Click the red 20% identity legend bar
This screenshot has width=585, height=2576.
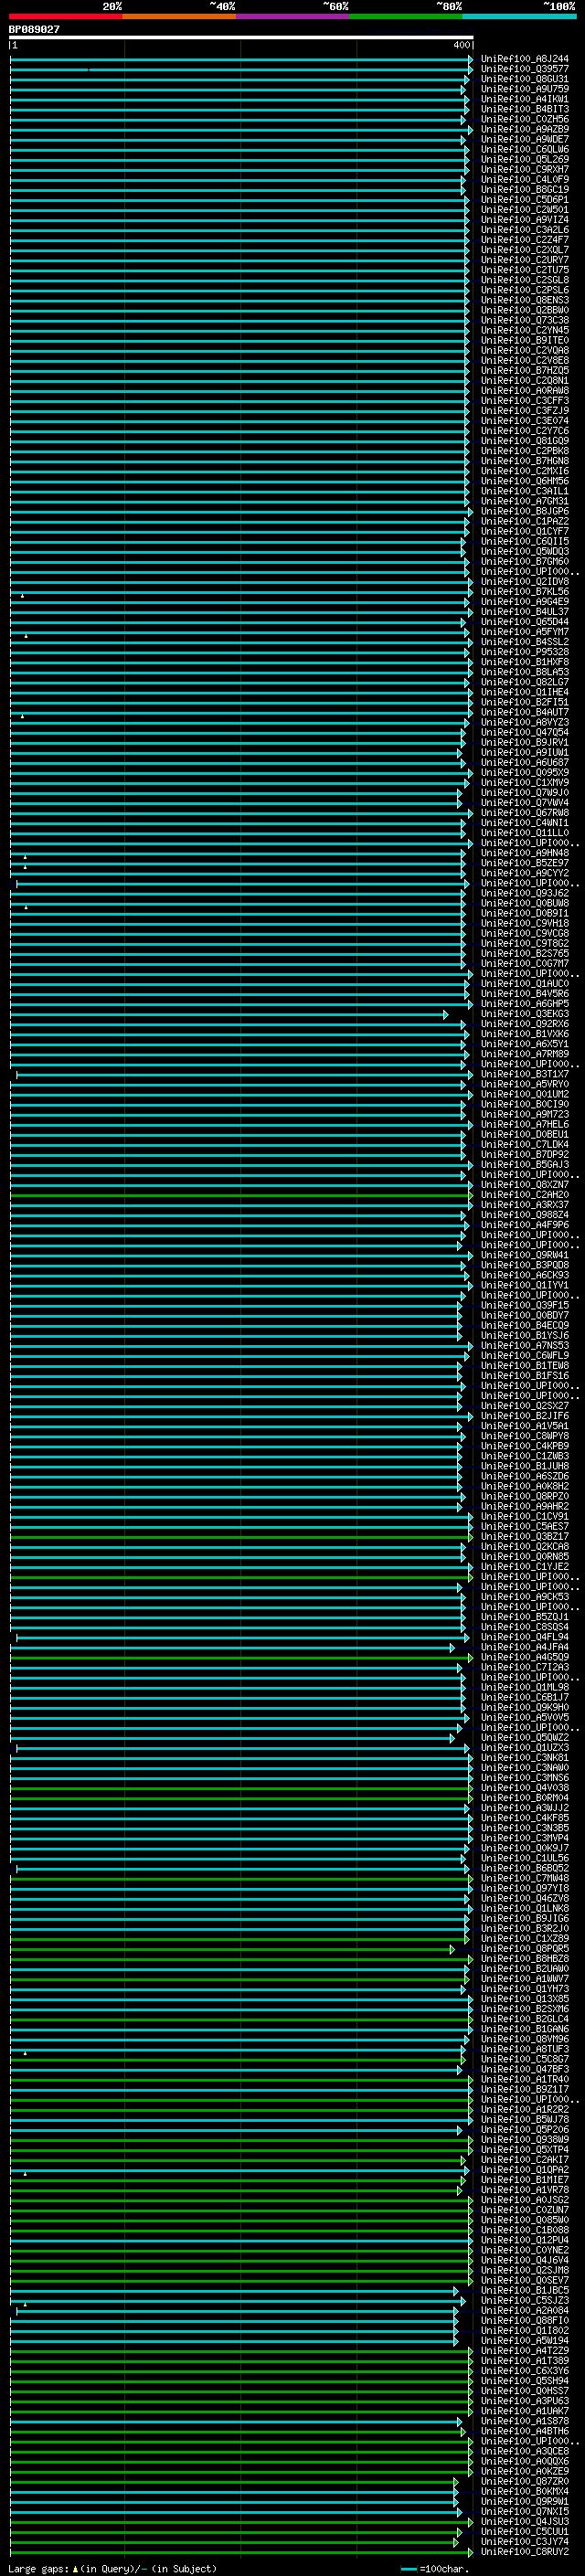65,16
